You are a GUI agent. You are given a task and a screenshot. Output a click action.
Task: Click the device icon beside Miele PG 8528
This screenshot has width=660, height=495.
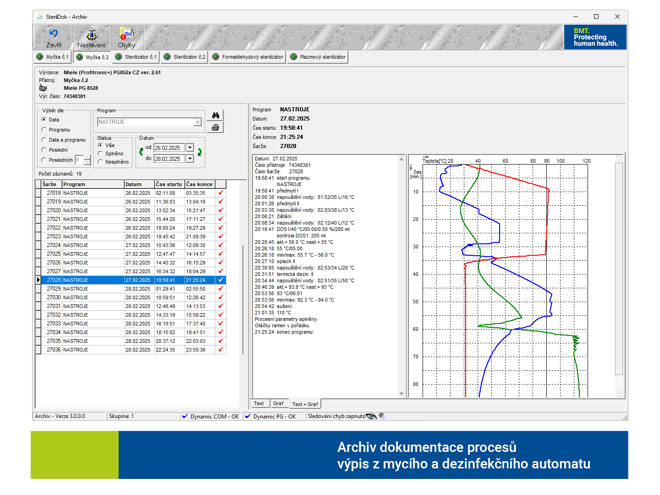tap(43, 88)
